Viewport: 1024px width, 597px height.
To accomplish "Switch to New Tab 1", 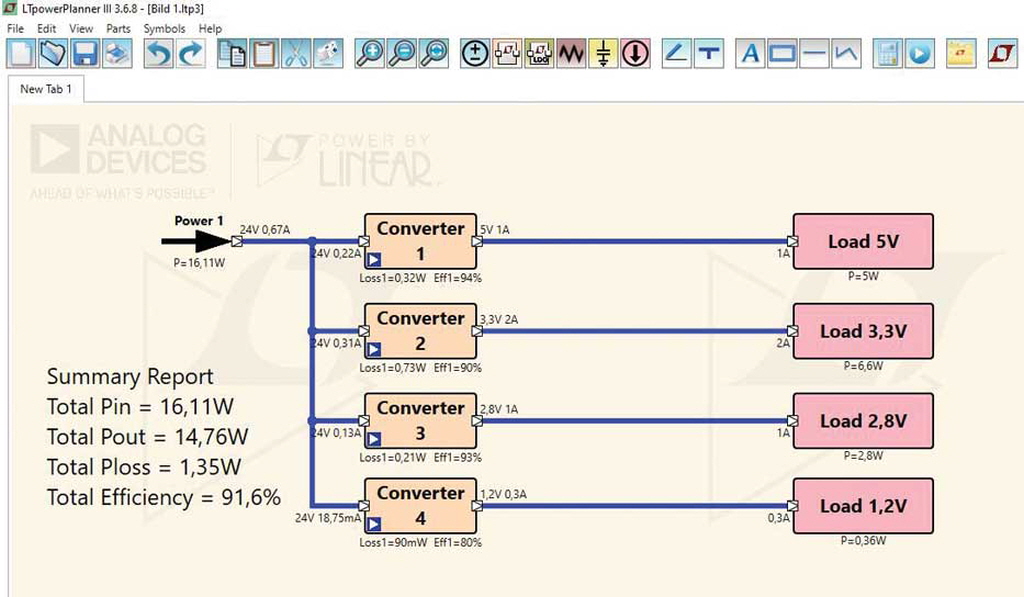I will pos(45,88).
